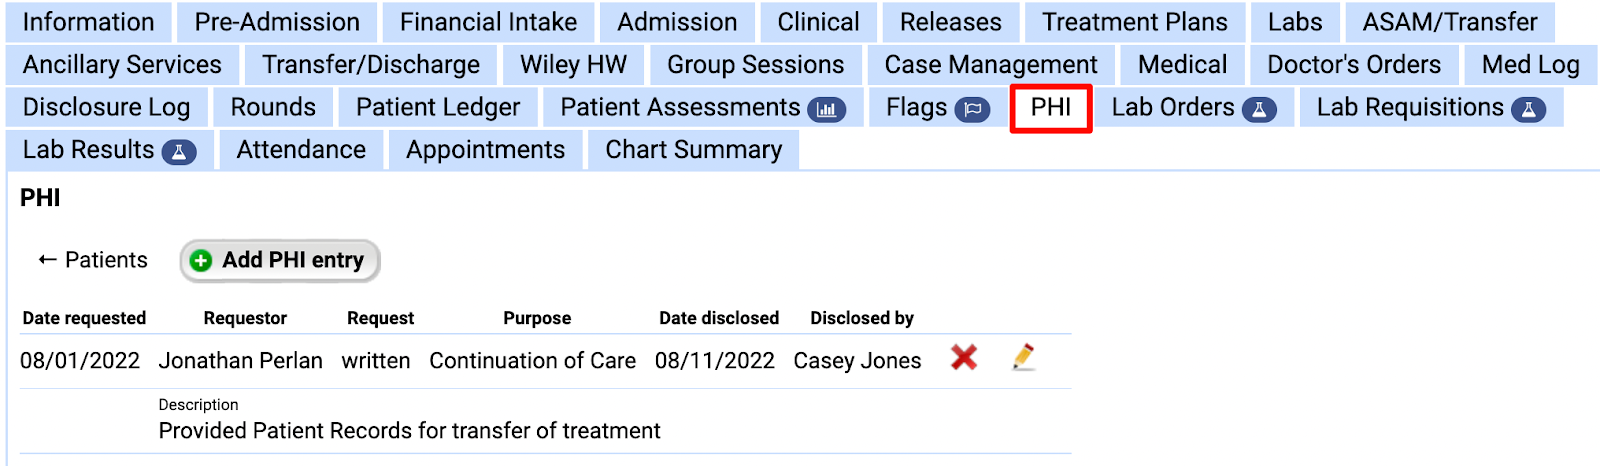Click the pencil edit entry icon
Image resolution: width=1600 pixels, height=466 pixels.
[x=1023, y=357]
